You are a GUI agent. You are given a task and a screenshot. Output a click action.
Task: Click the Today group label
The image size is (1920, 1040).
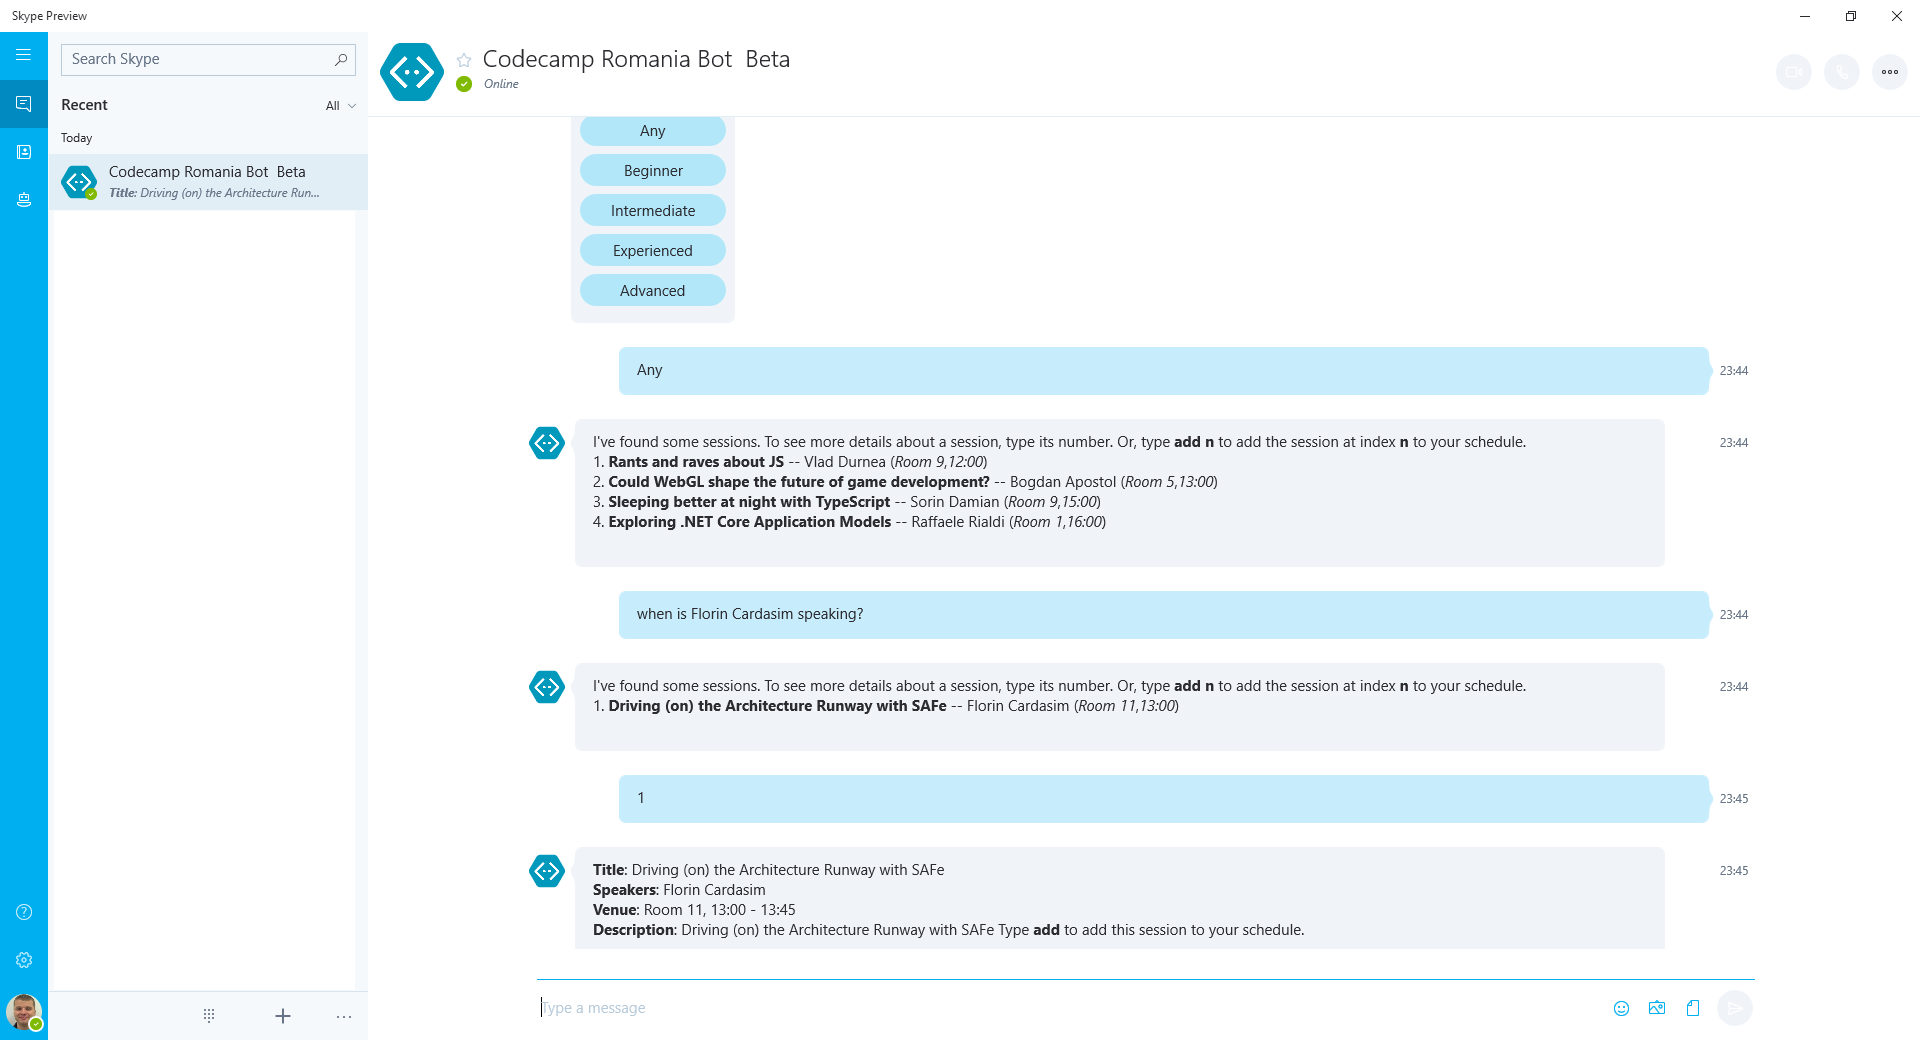[x=77, y=138]
